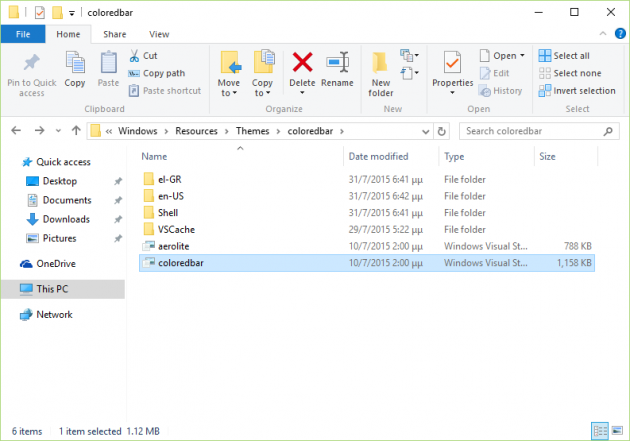The height and width of the screenshot is (441, 630).
Task: Go back with the back arrow
Action: coord(16,131)
